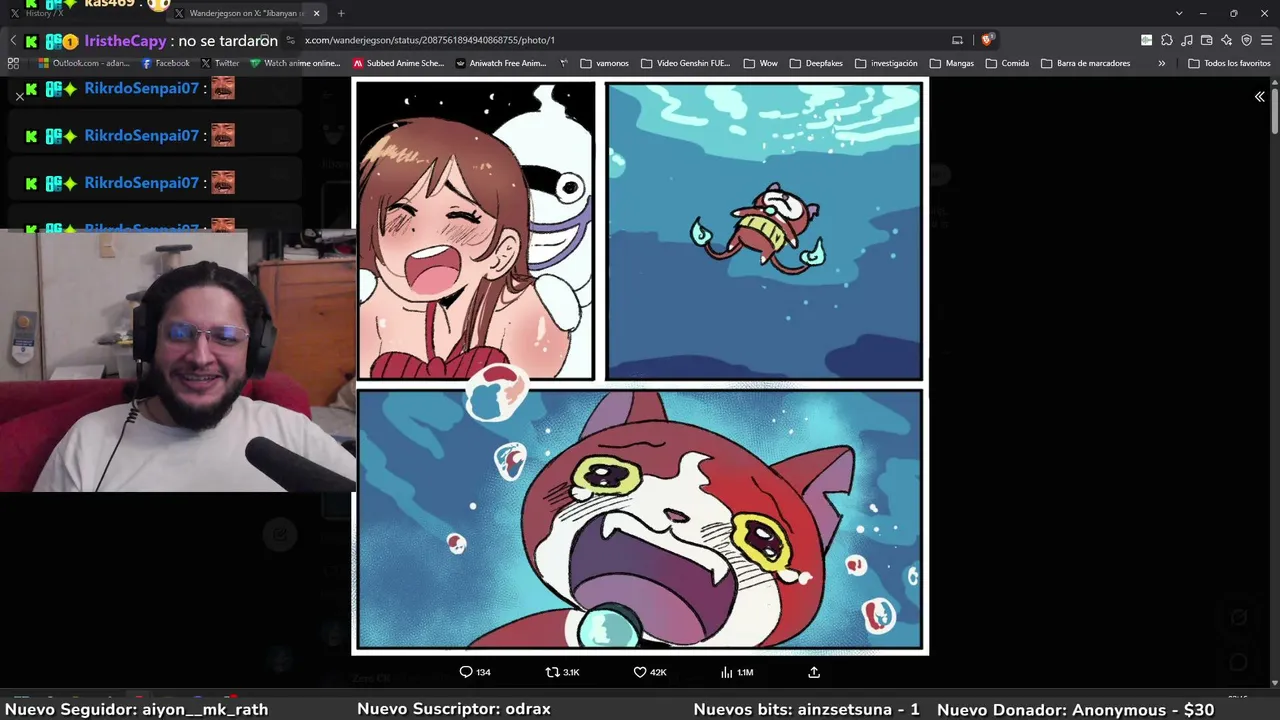Open the Brave music playlist icon

(1186, 40)
